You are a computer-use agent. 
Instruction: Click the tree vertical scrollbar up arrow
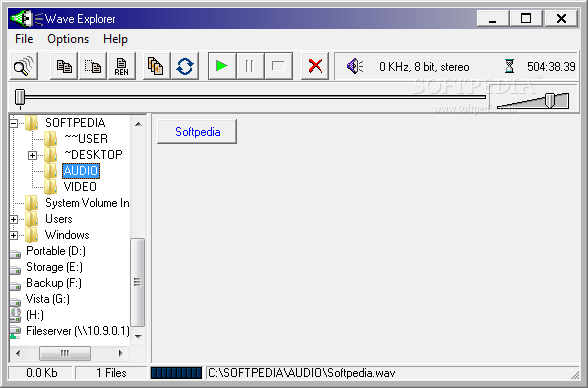[x=138, y=124]
